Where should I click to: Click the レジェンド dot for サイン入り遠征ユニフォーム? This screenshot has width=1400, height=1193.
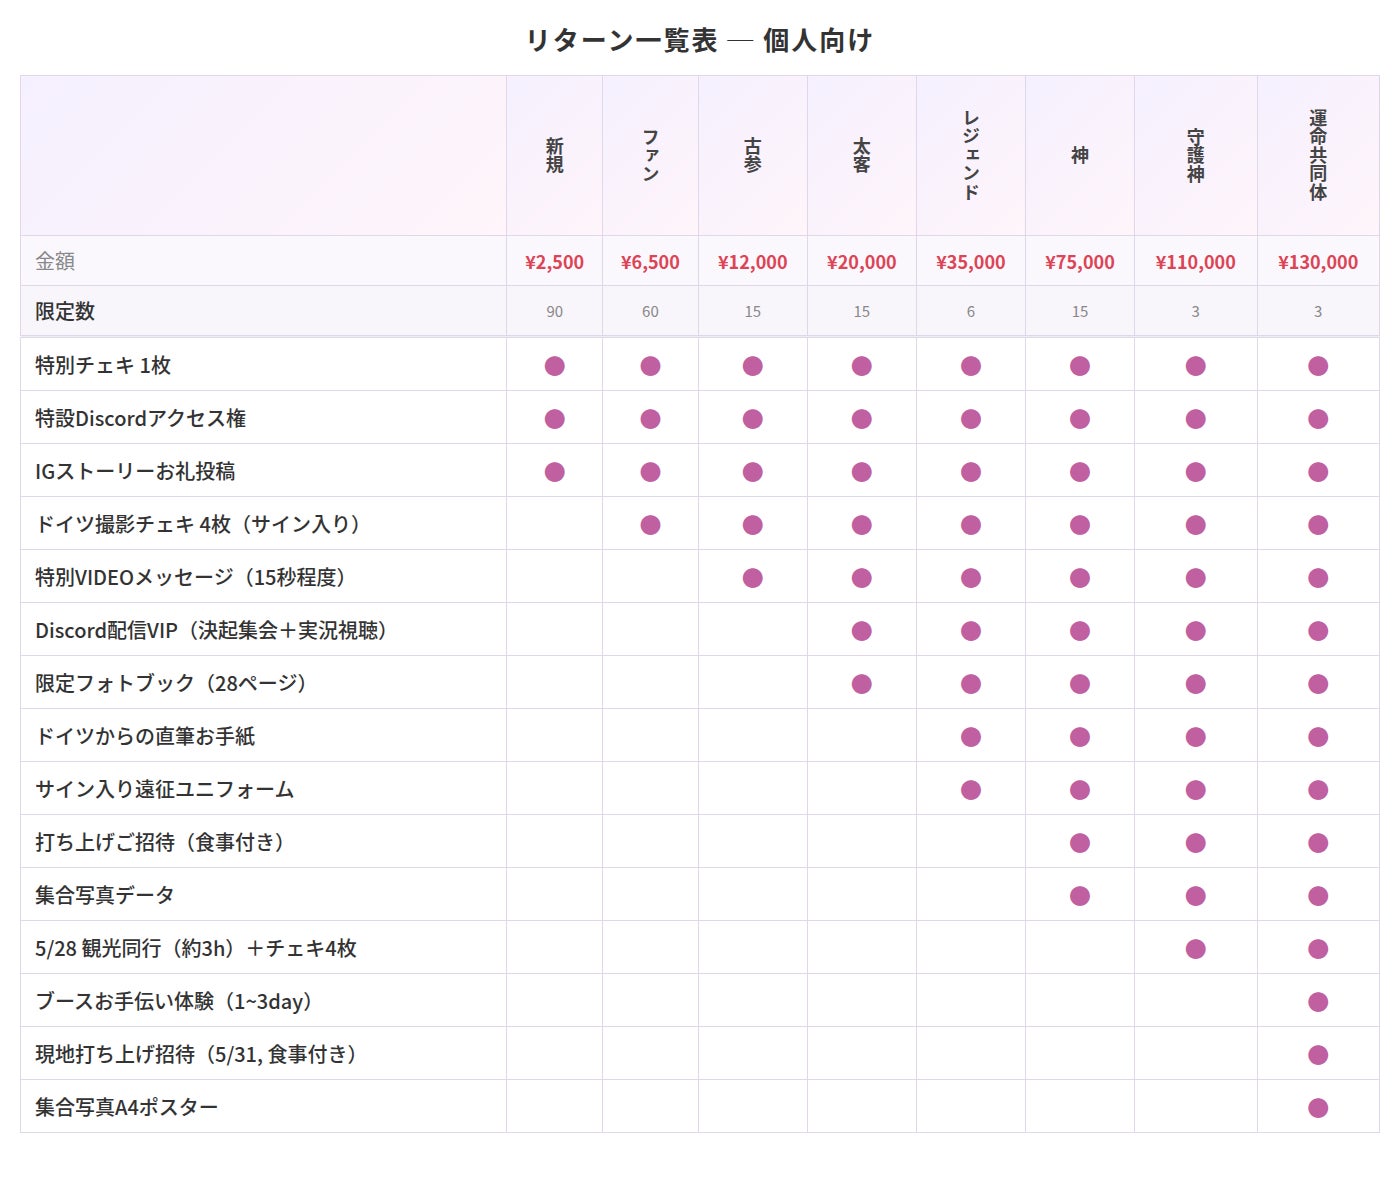(970, 790)
